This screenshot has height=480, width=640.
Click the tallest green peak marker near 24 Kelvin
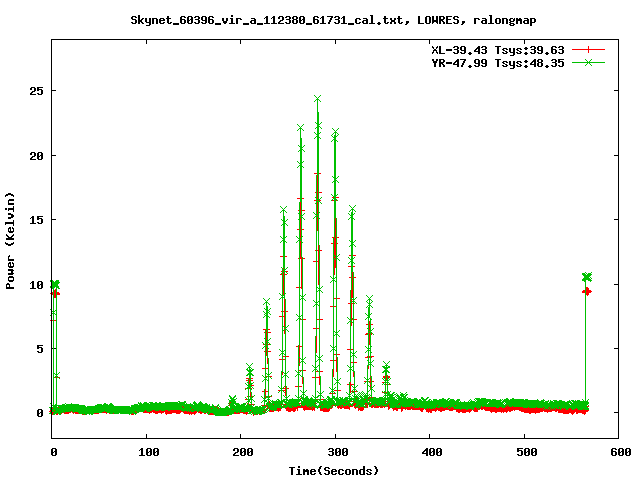pyautogui.click(x=318, y=99)
